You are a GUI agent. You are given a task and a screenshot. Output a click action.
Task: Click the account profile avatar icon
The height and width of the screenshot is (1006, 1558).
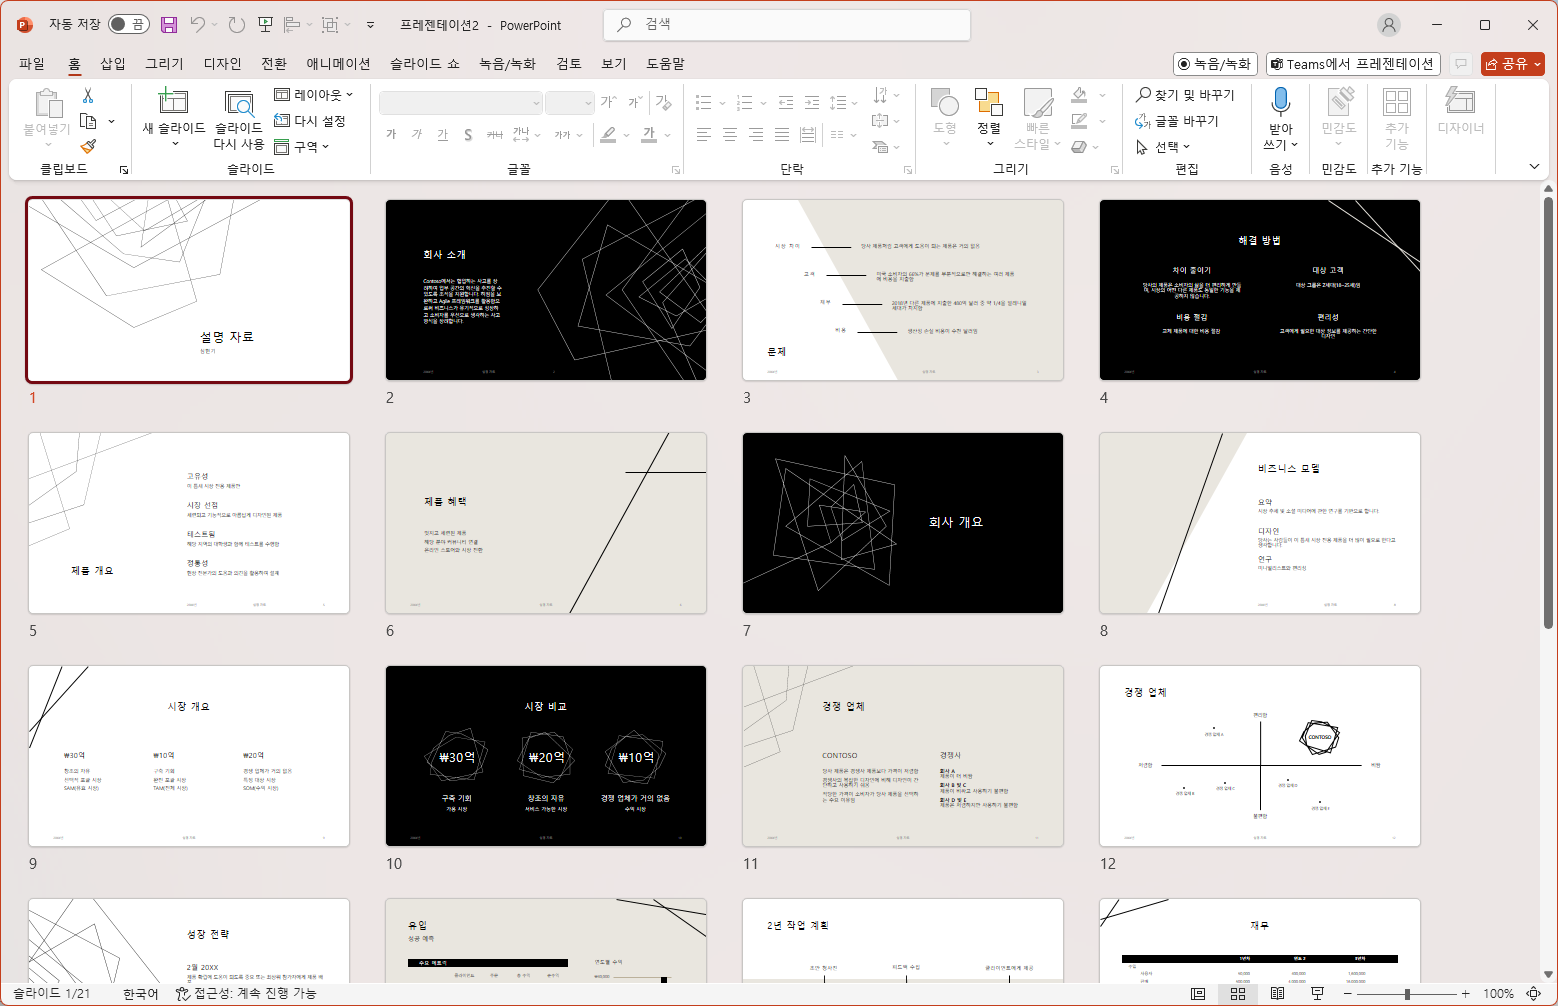(x=1389, y=25)
